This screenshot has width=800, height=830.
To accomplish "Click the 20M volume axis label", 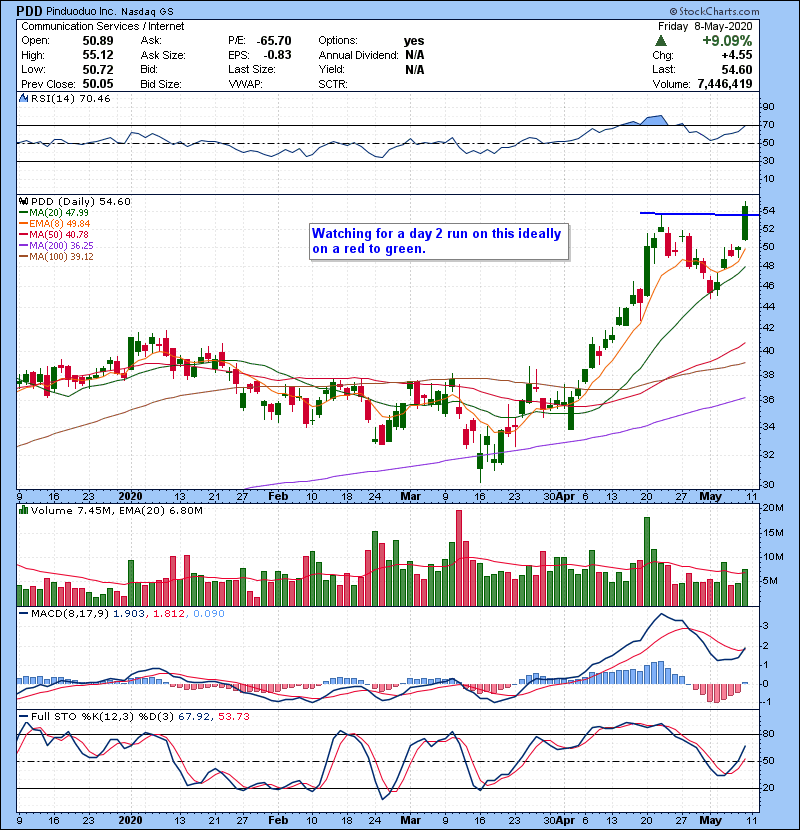I will [772, 508].
